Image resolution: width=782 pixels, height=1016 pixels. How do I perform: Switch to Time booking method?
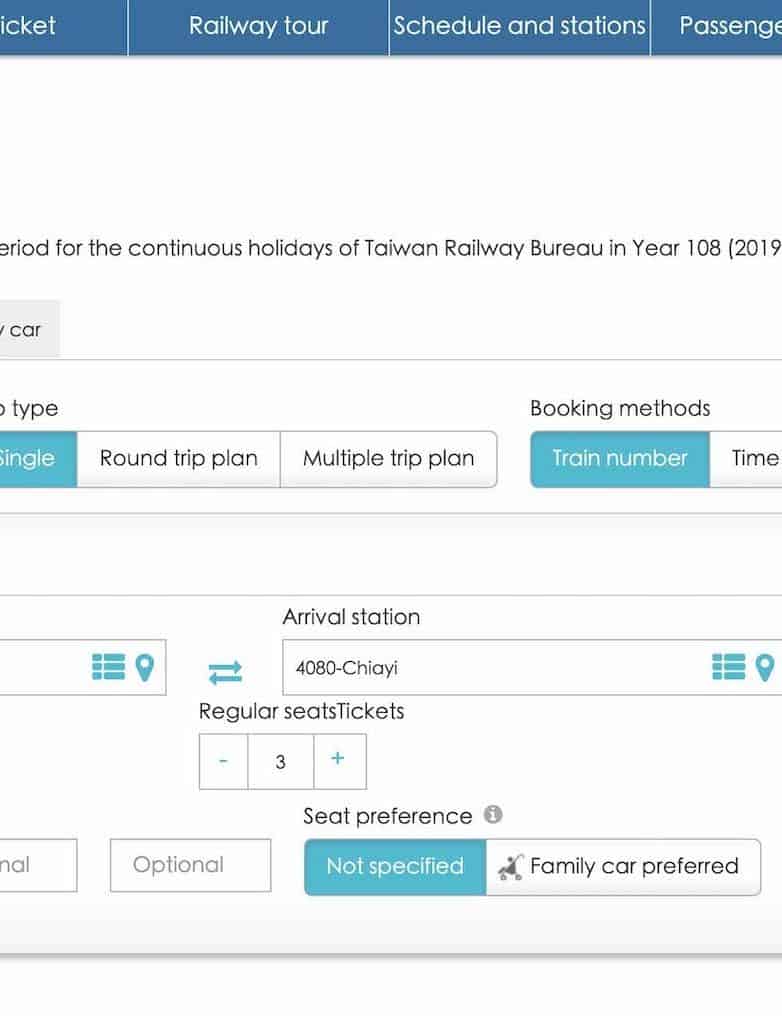(x=754, y=459)
